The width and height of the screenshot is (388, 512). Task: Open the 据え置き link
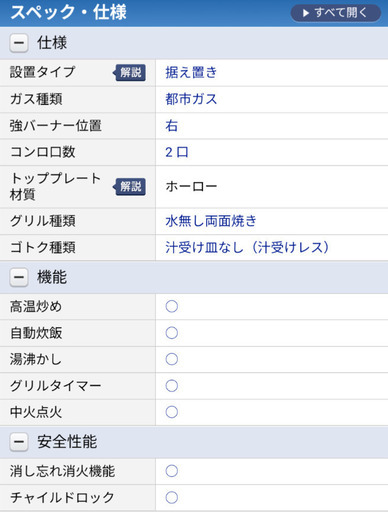(x=191, y=72)
